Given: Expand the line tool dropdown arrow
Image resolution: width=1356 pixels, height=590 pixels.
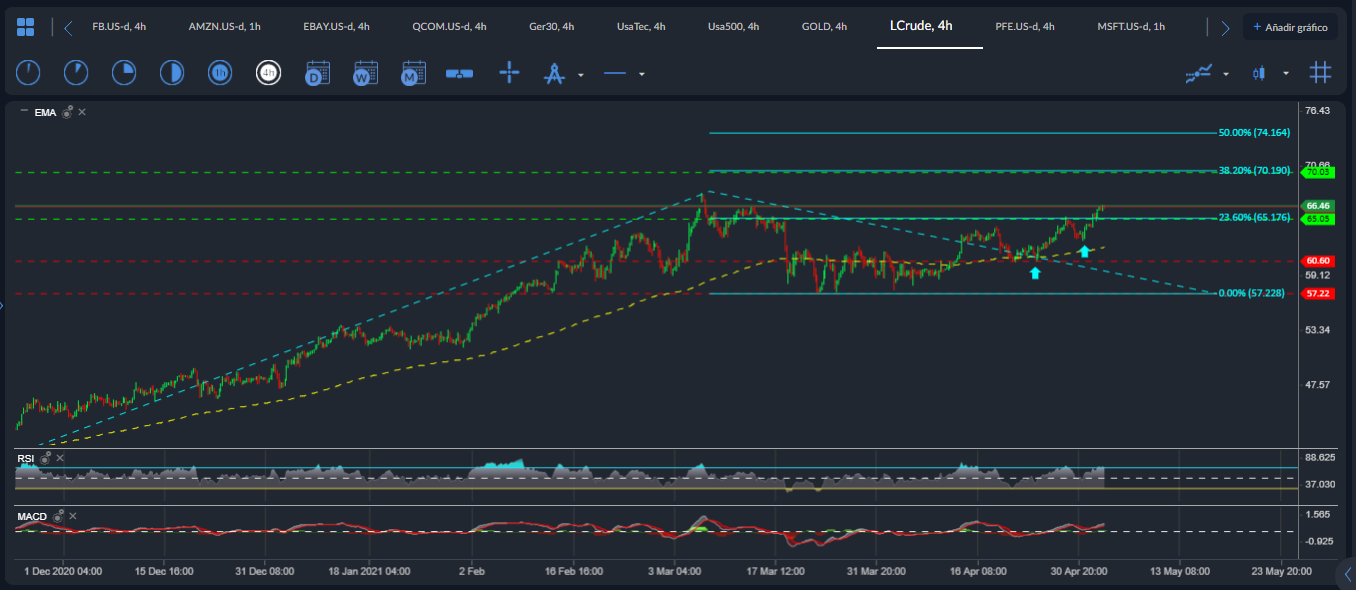Looking at the screenshot, I should pos(642,74).
